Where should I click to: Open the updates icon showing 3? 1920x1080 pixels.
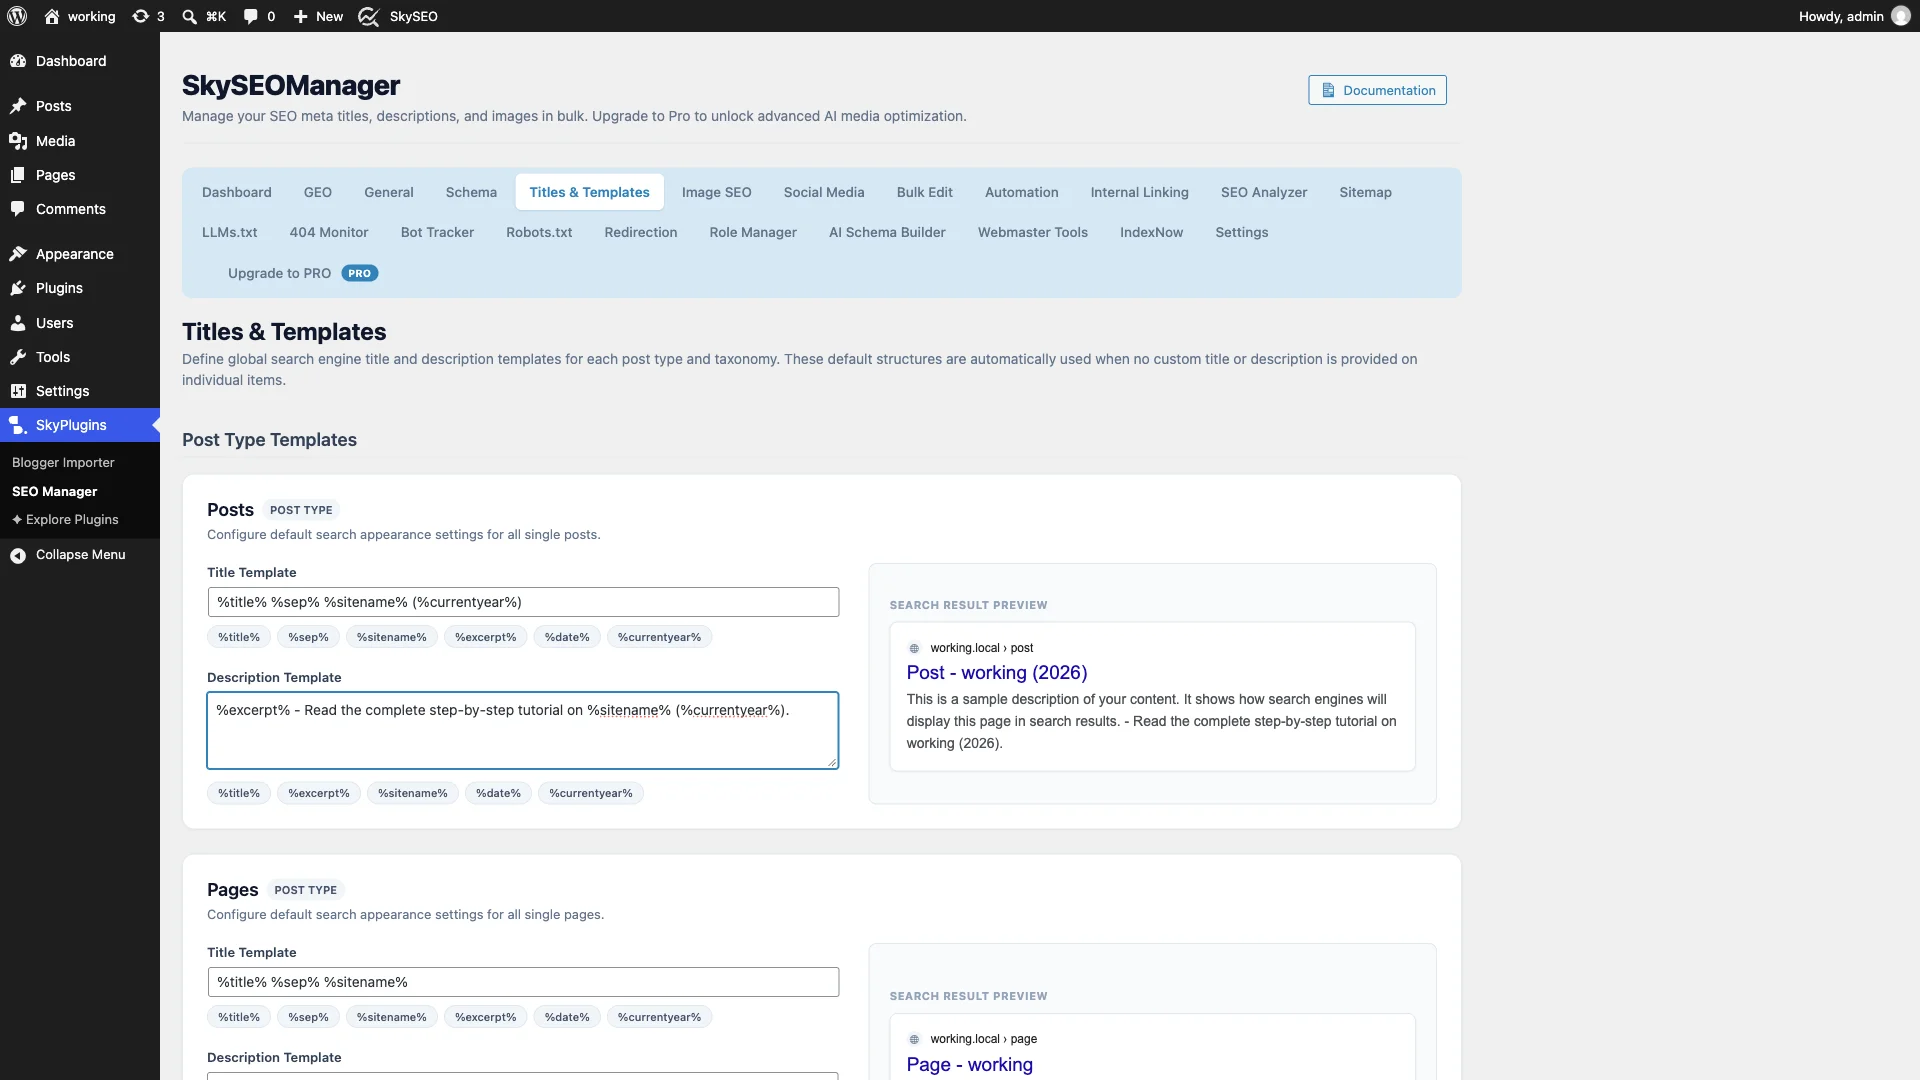click(141, 16)
